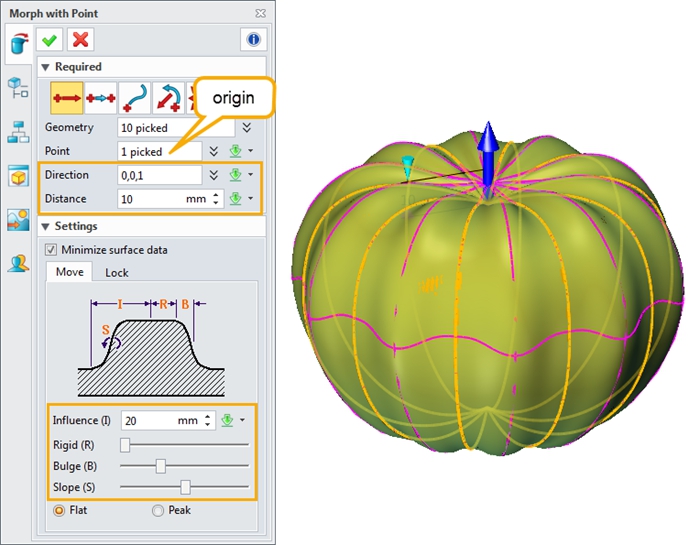The height and width of the screenshot is (545, 700).
Task: Click the I-R-B-S morph profile diagram
Action: [x=151, y=347]
